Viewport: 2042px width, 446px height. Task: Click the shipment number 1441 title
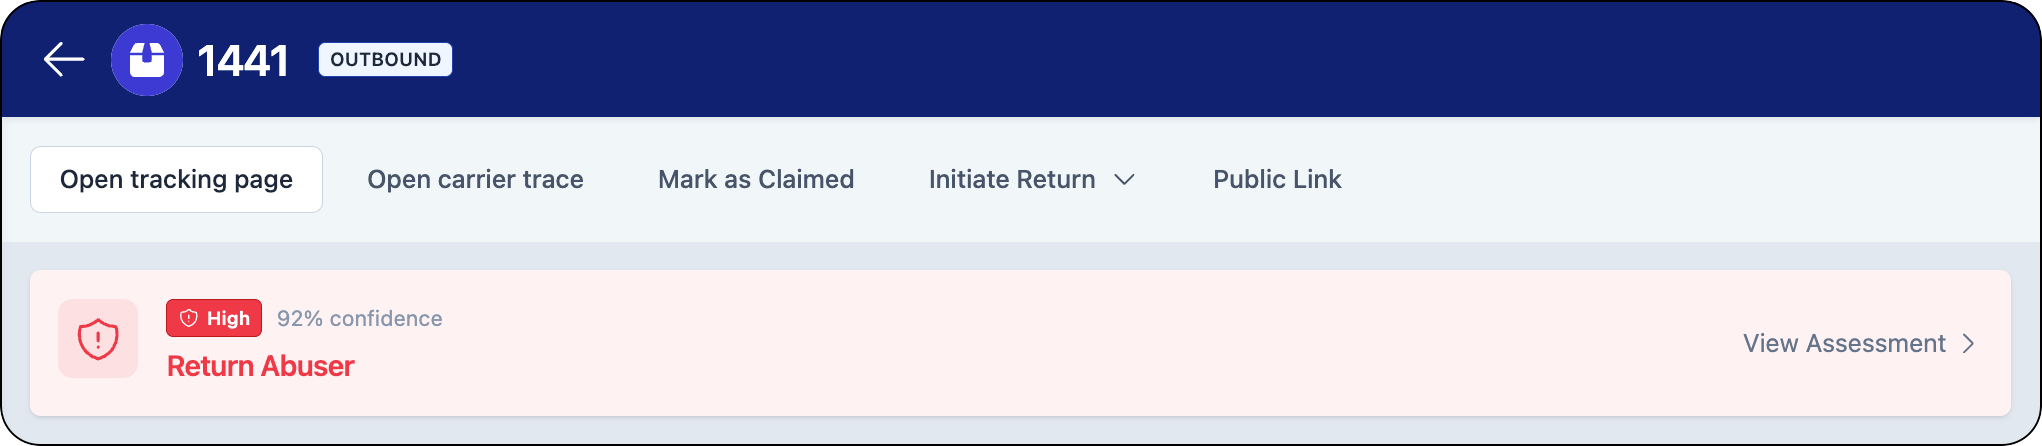pyautogui.click(x=243, y=61)
